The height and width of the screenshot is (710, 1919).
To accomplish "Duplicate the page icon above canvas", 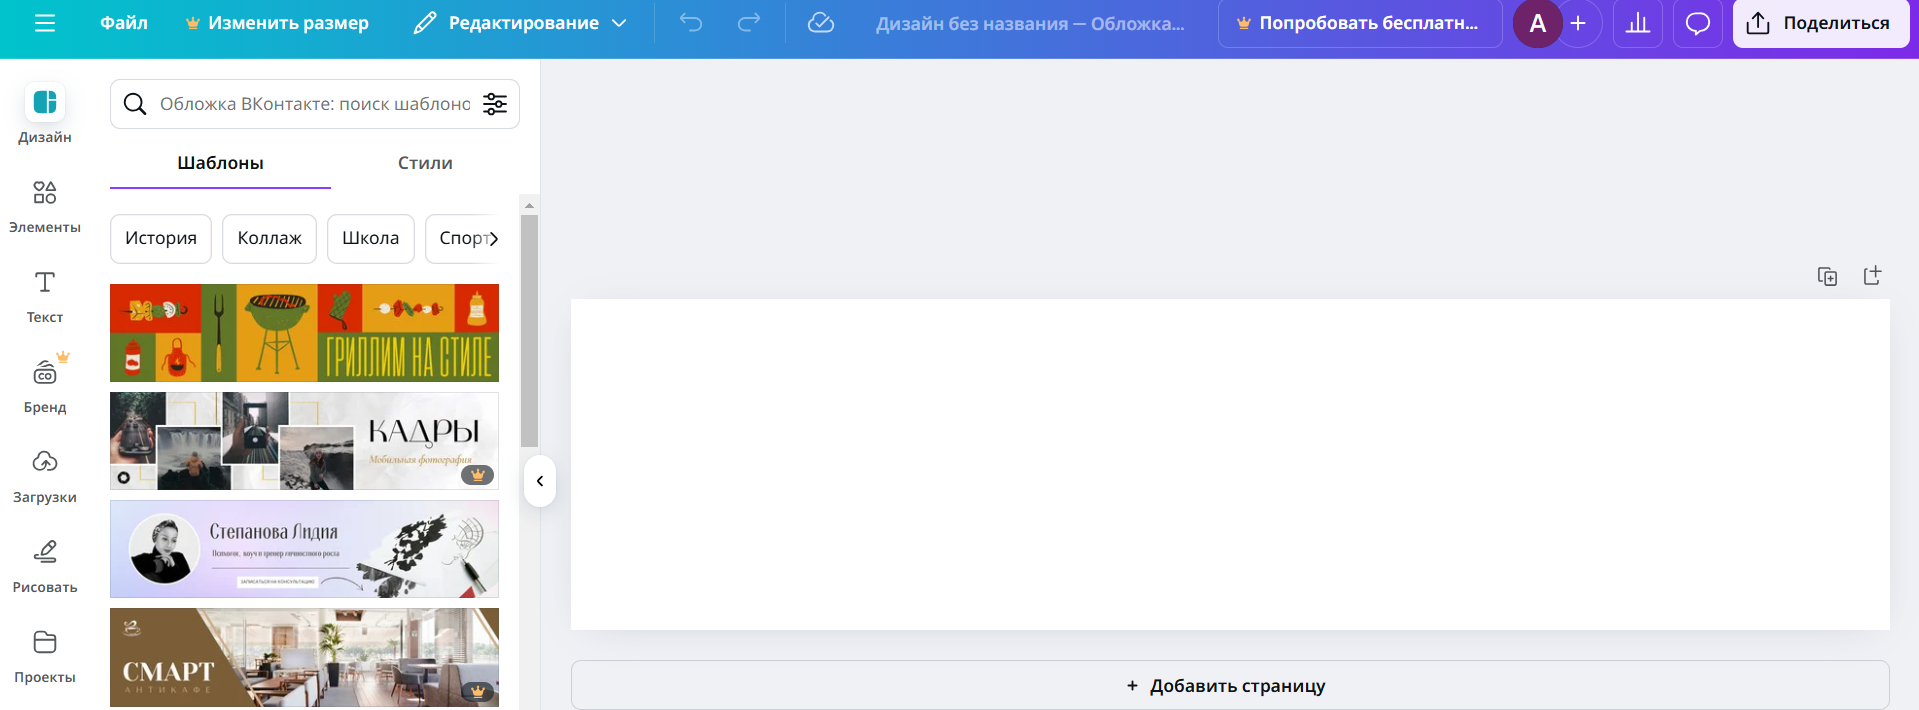I will pyautogui.click(x=1827, y=276).
